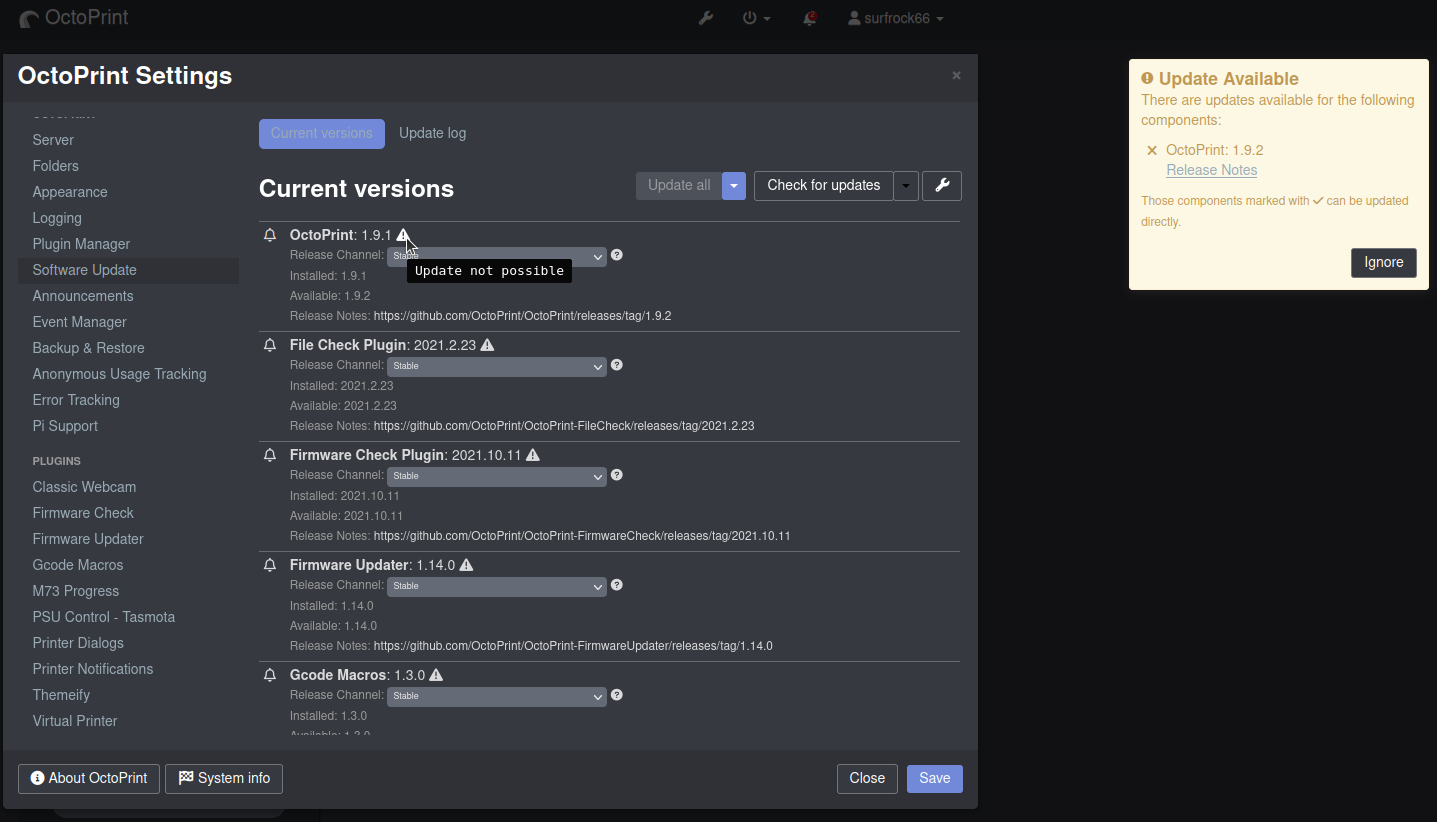View notifications via the bell icon in navbar
1437x822 pixels.
coord(808,18)
